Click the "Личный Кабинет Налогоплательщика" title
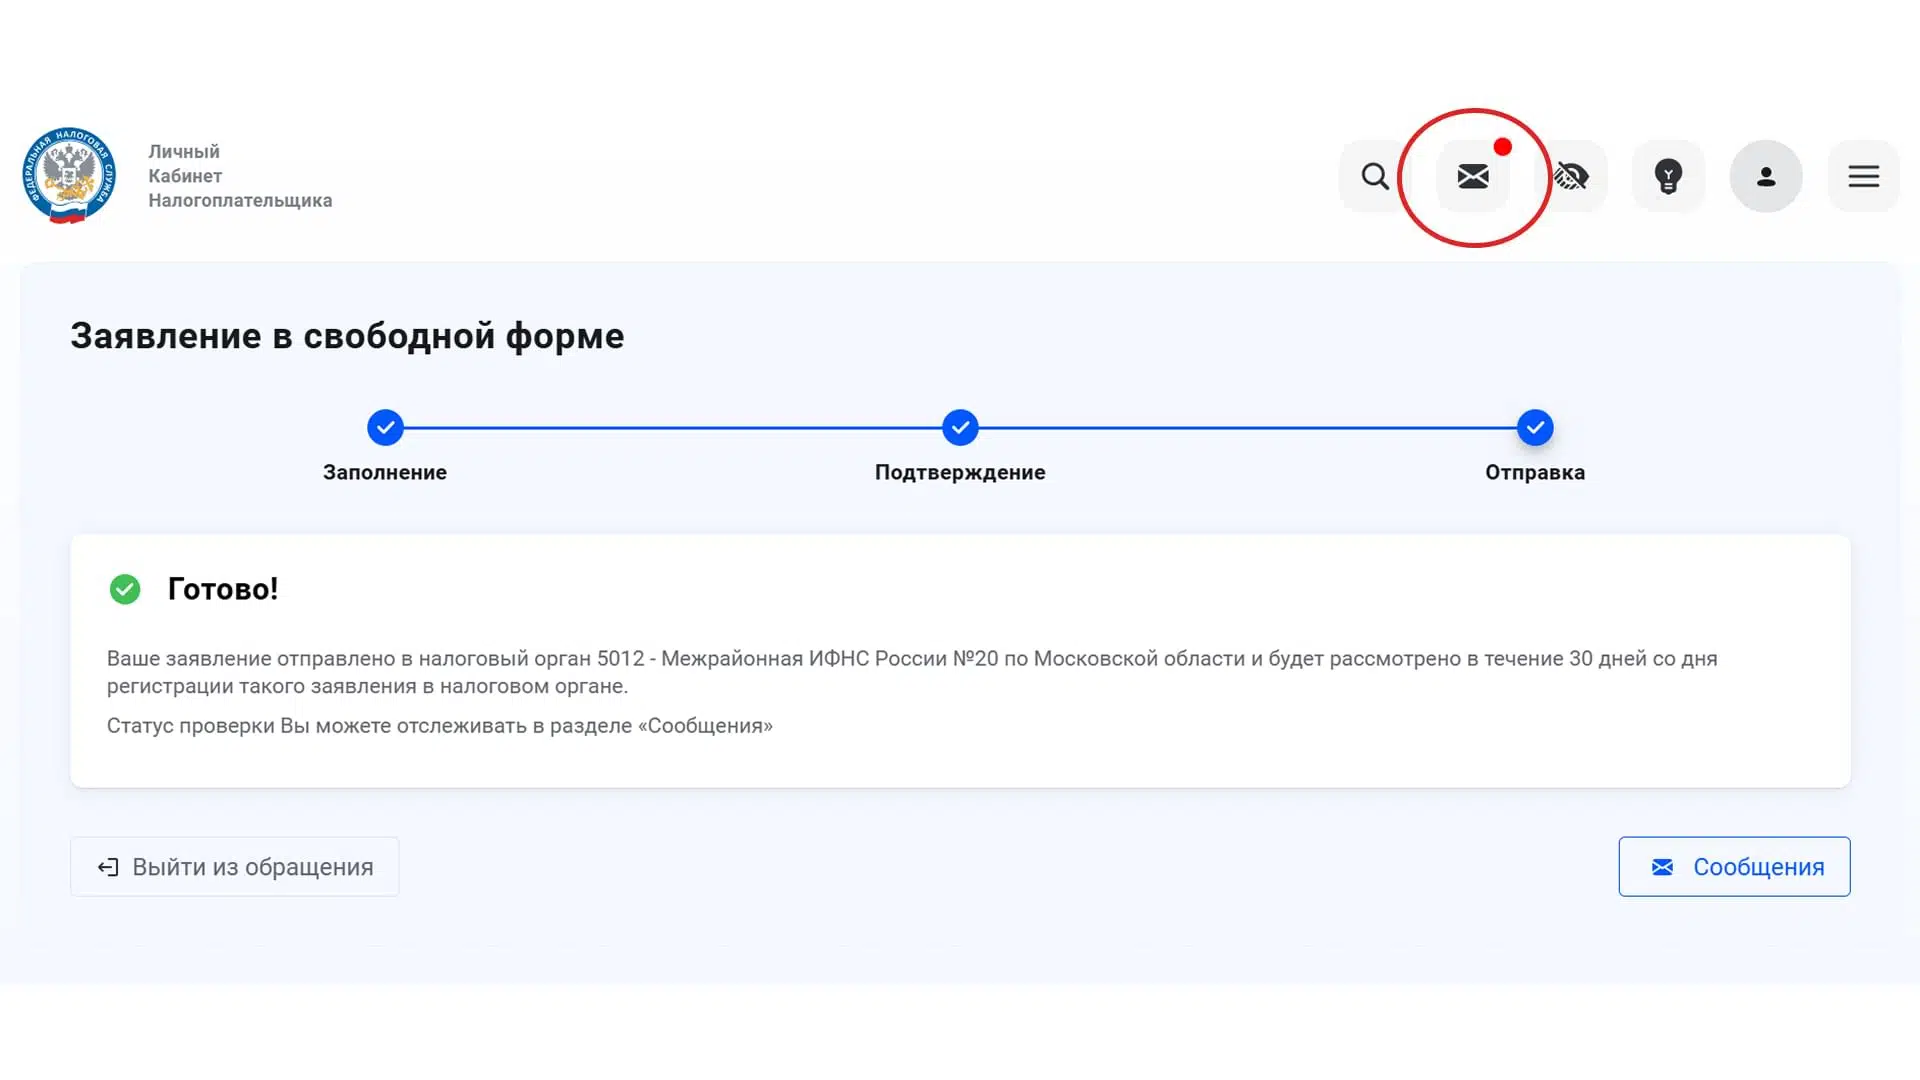The width and height of the screenshot is (1920, 1080). pyautogui.click(x=240, y=176)
